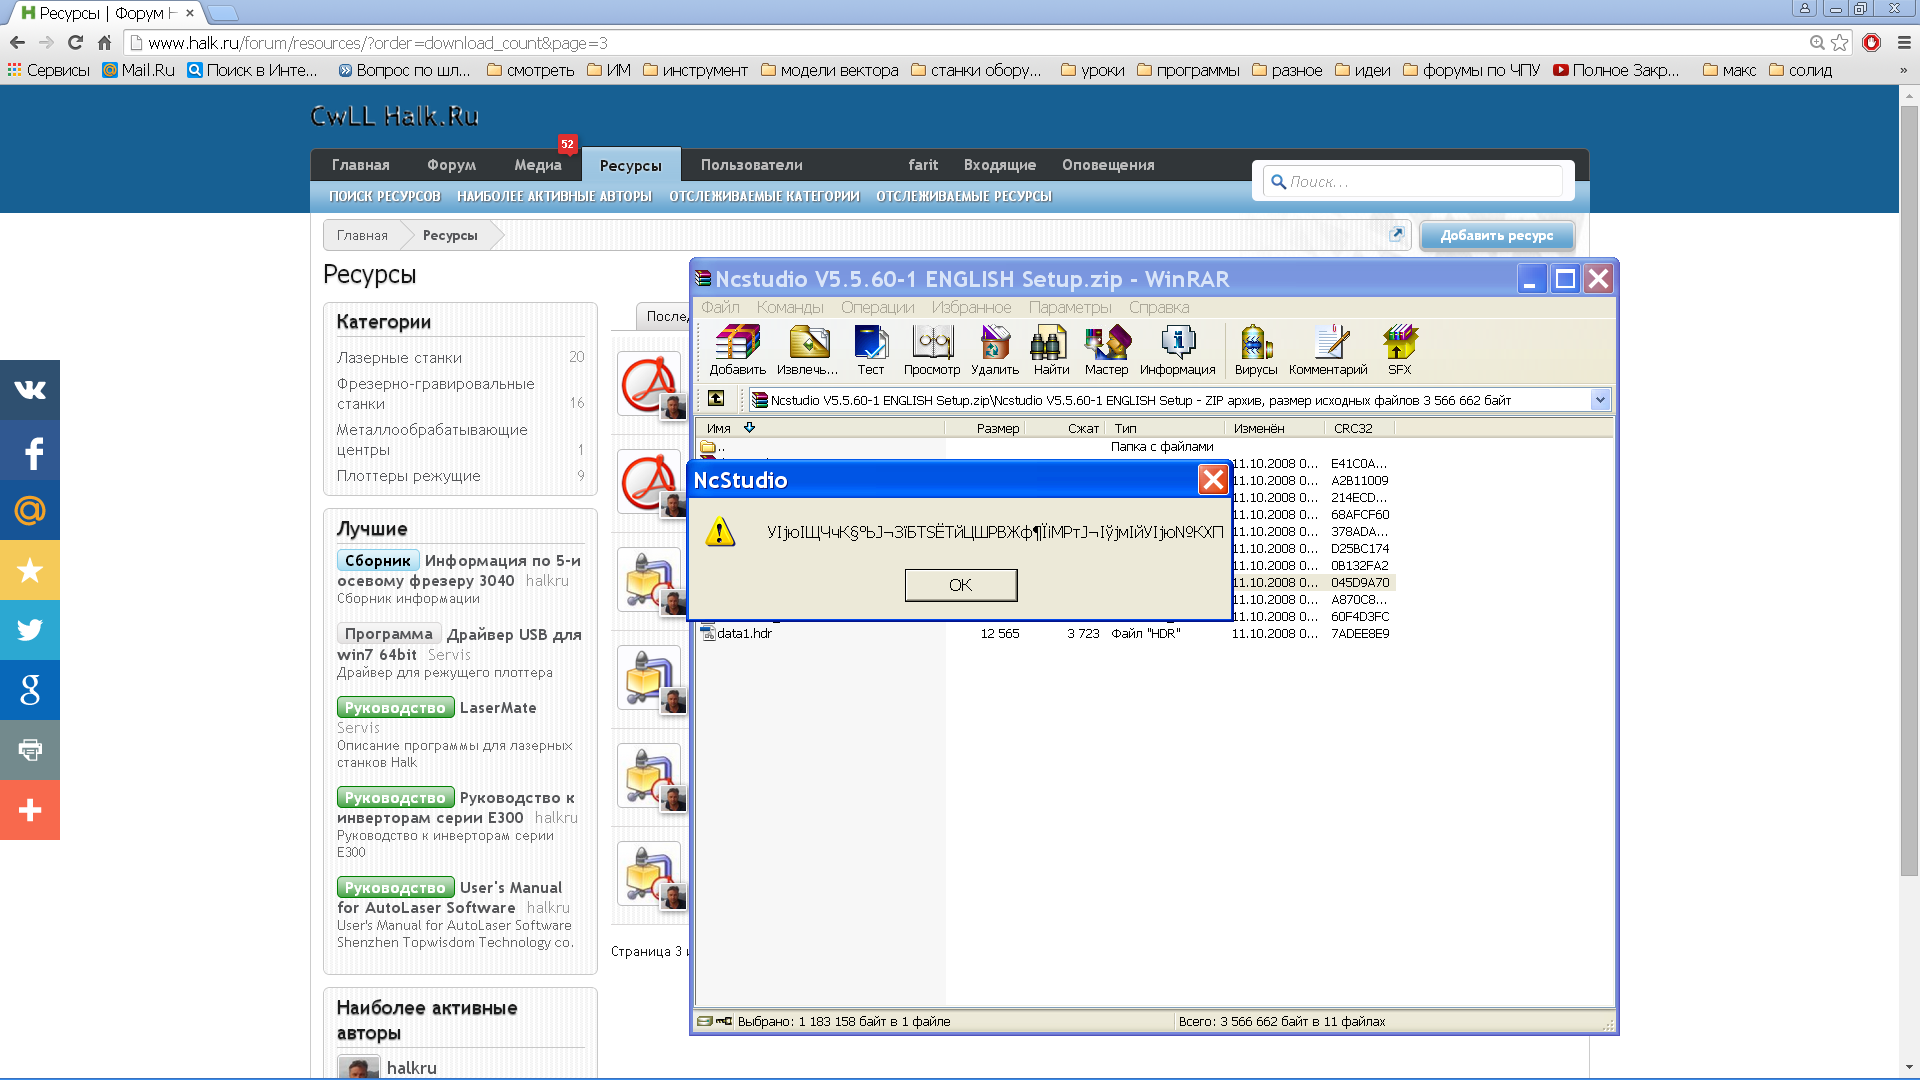Open Наиболее активные авторы link
1920x1080 pixels.
[554, 196]
